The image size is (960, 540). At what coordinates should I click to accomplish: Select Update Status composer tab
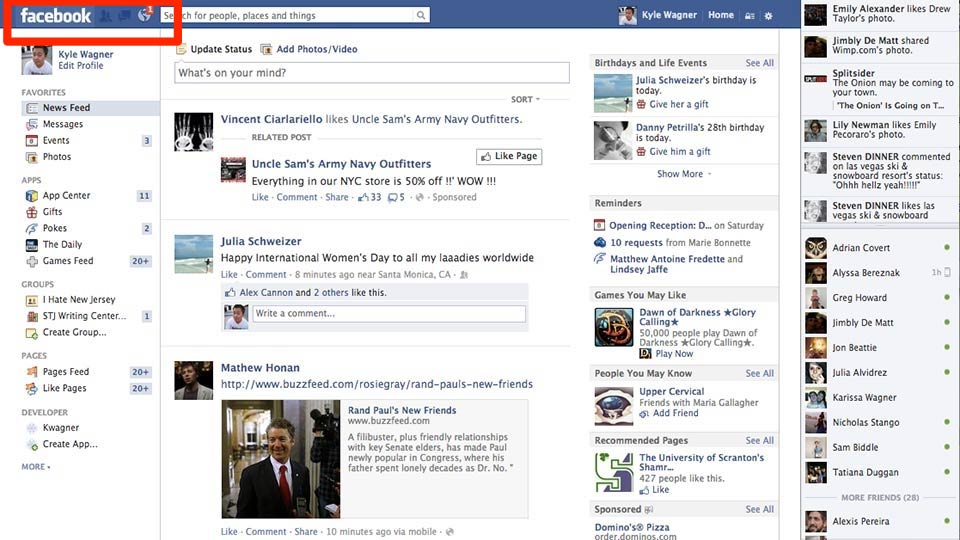pos(214,49)
